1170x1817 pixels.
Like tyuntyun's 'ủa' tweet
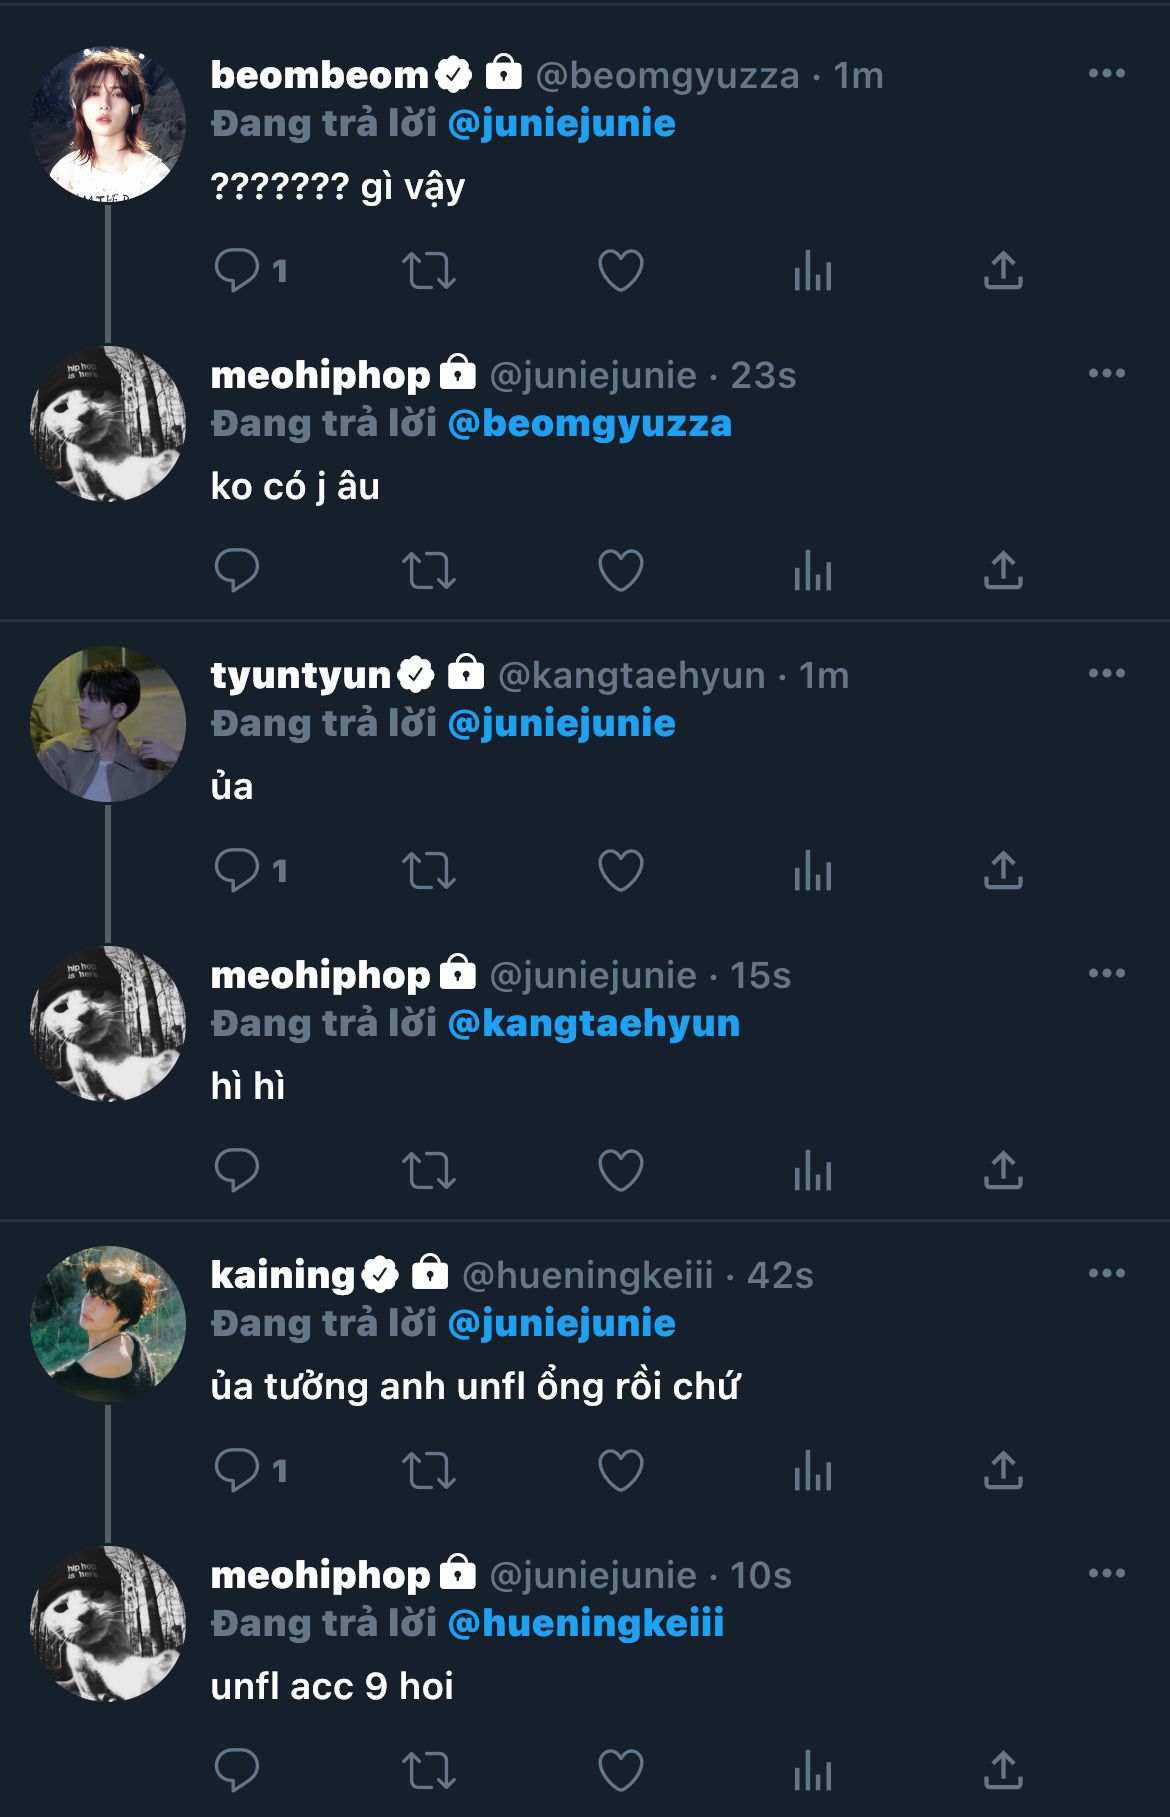620,870
